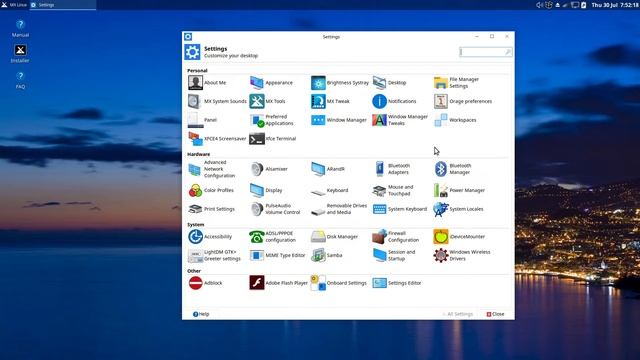Image resolution: width=640 pixels, height=360 pixels.
Task: Open Window Manager settings
Action: click(x=339, y=120)
